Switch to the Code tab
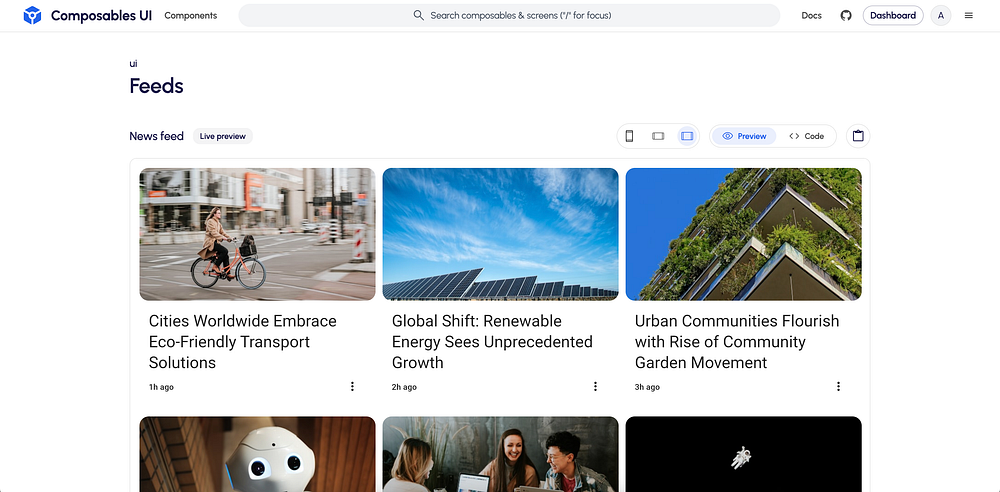The width and height of the screenshot is (1000, 492). coord(807,136)
